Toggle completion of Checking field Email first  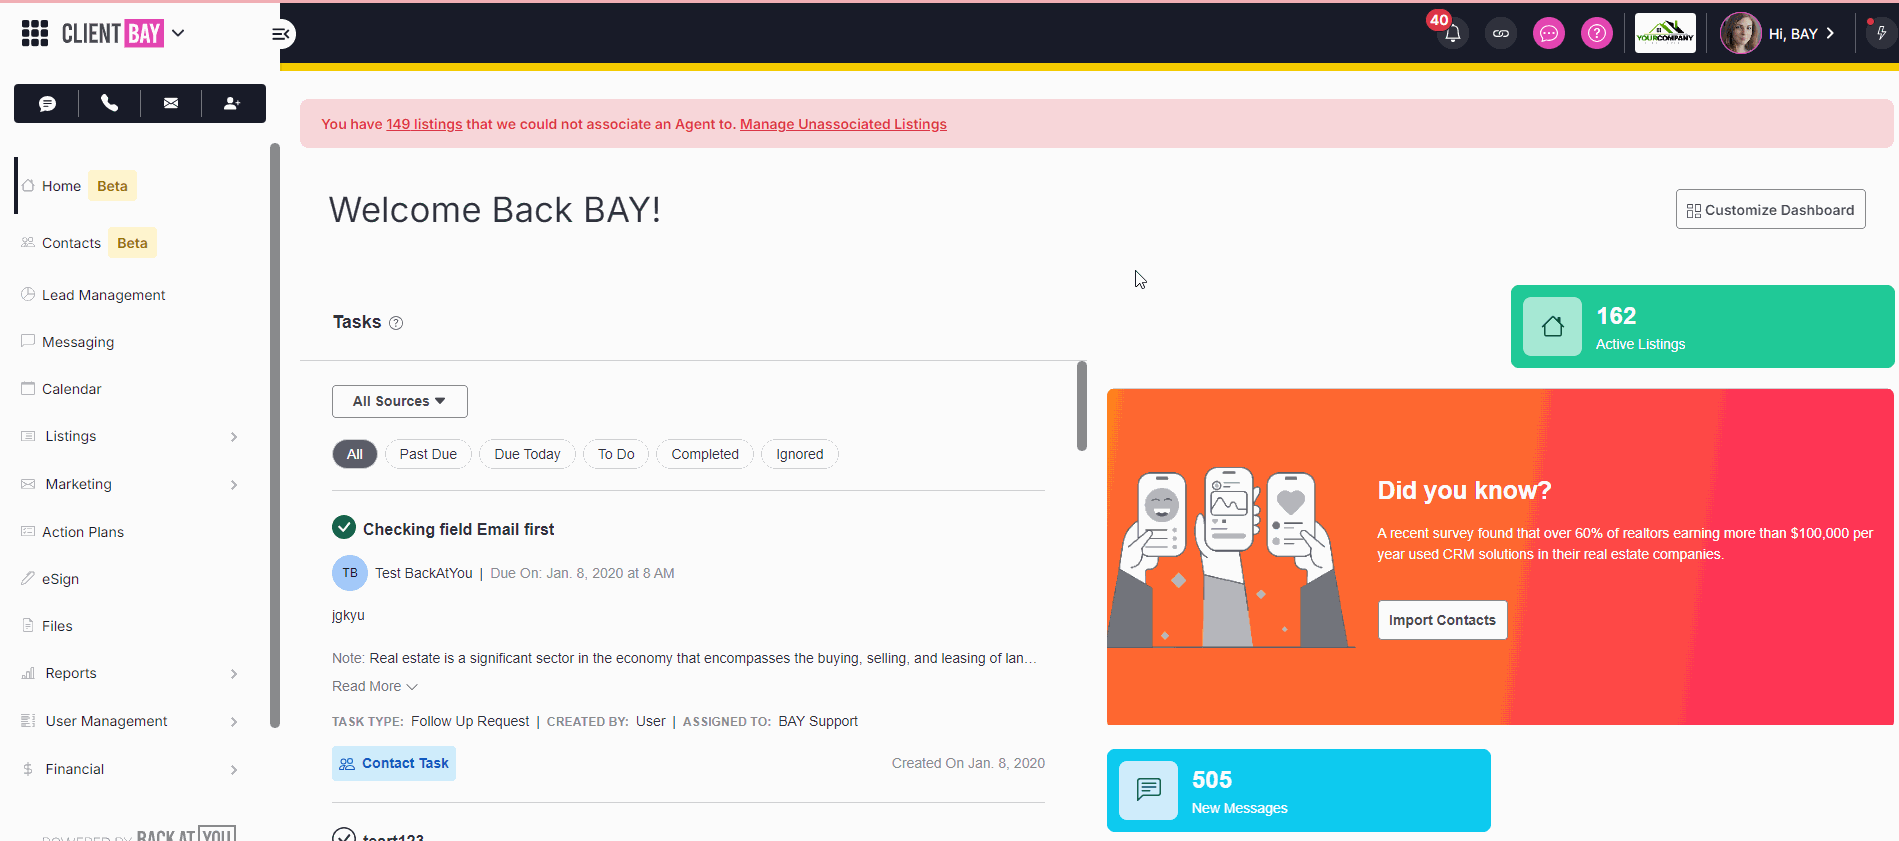344,527
